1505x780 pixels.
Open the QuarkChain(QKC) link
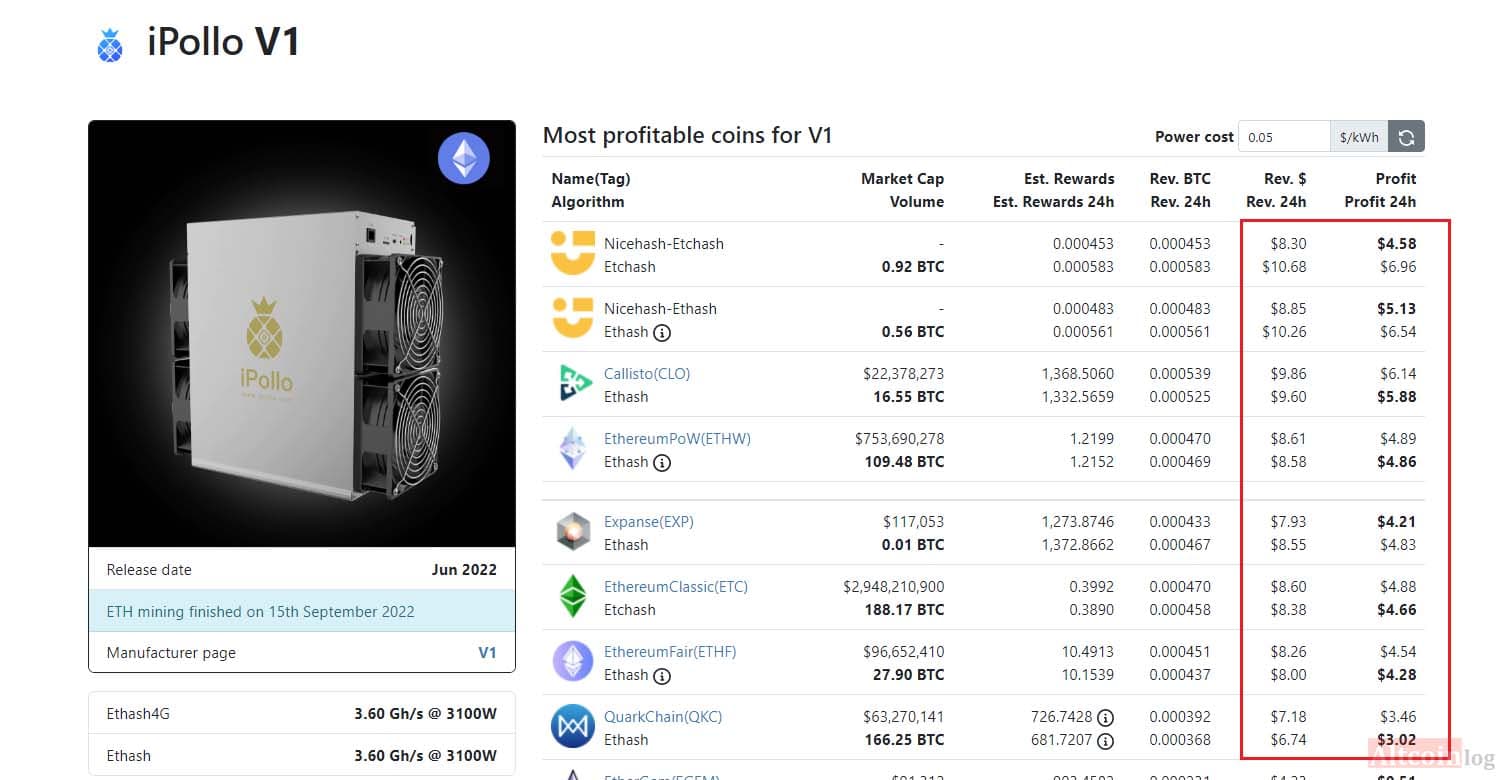663,717
